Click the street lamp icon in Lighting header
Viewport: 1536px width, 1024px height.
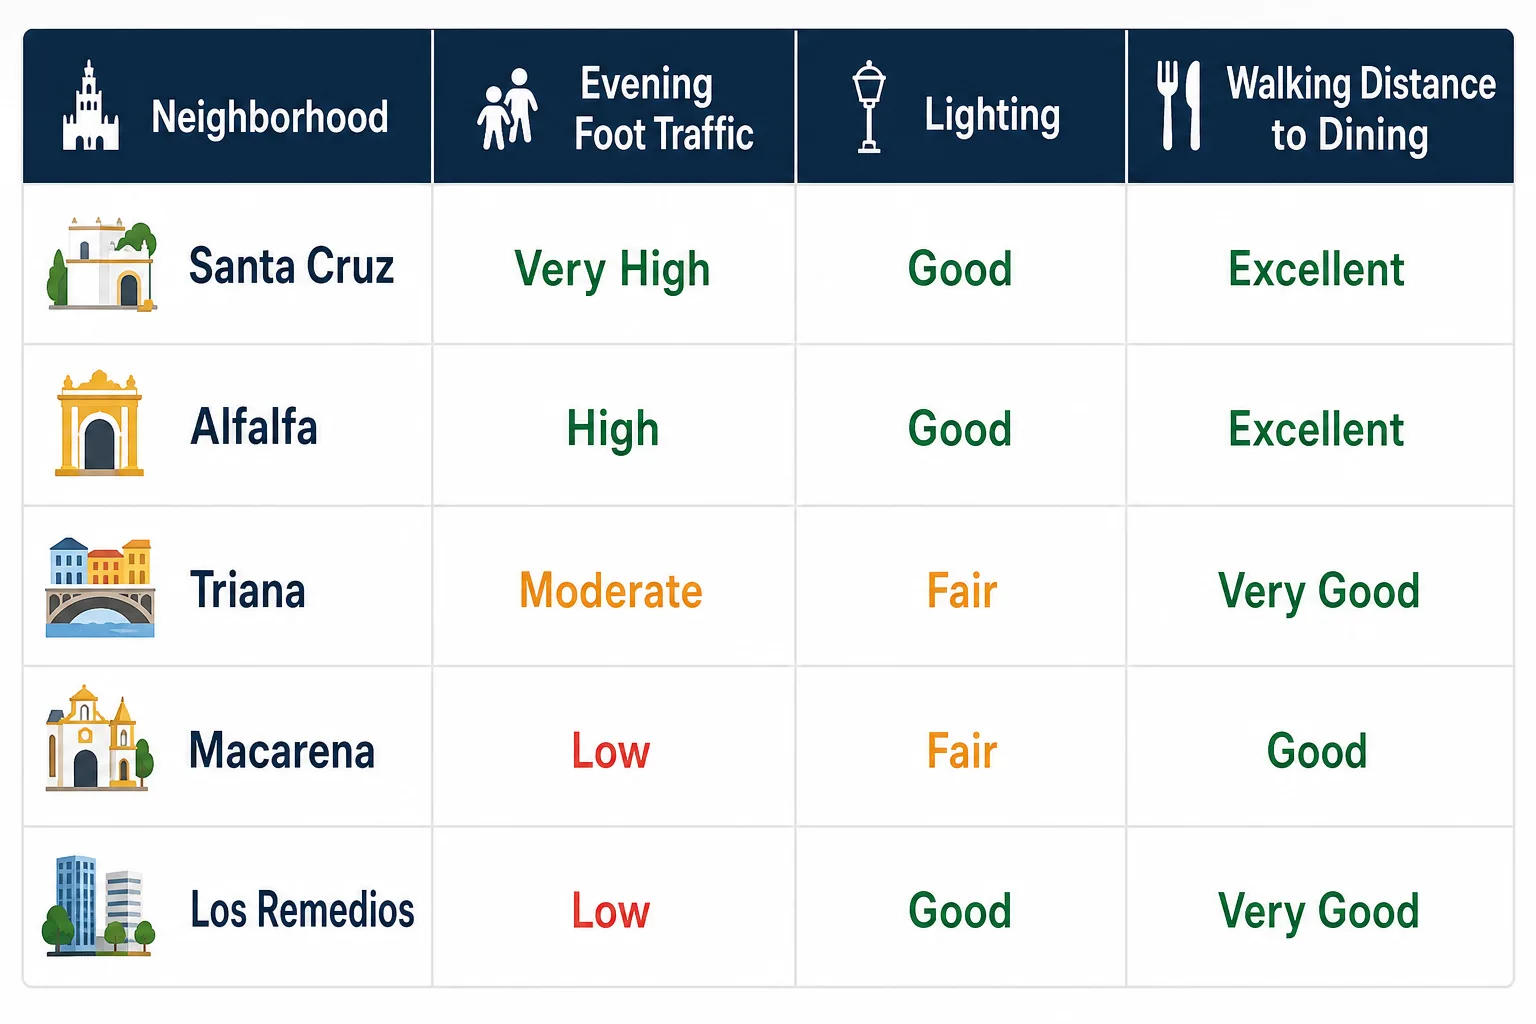(x=869, y=107)
